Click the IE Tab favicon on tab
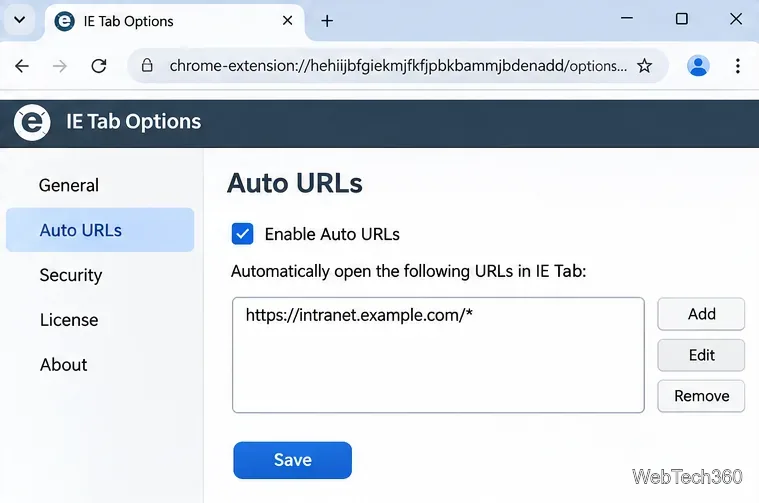 [x=64, y=21]
